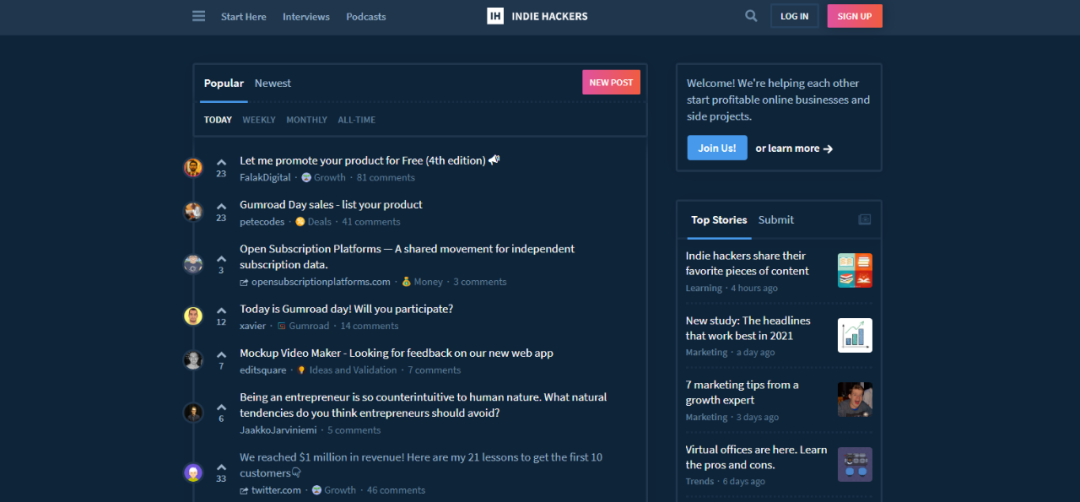Viewport: 1080px width, 502px height.
Task: Upvote the Gumroad Day sales post
Action: pyautogui.click(x=221, y=207)
